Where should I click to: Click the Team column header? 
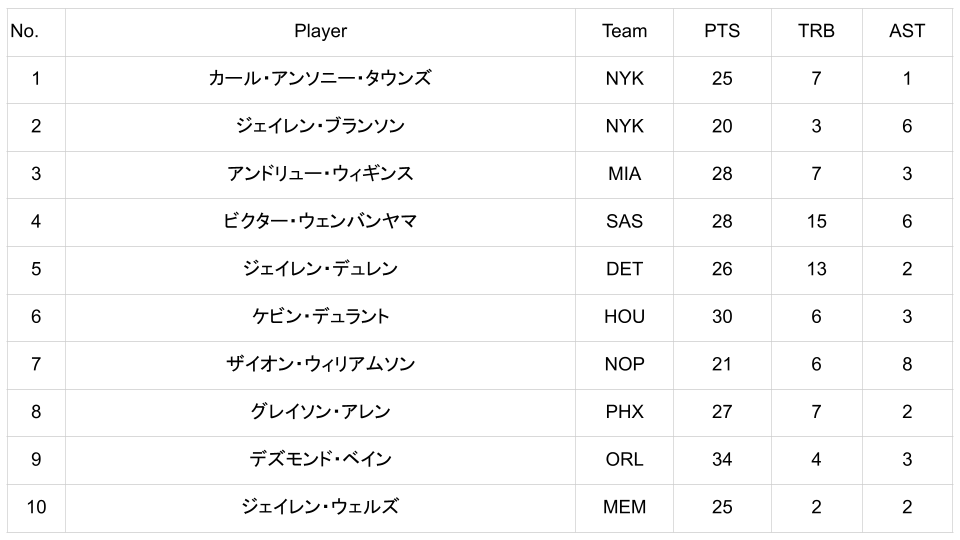pyautogui.click(x=624, y=31)
